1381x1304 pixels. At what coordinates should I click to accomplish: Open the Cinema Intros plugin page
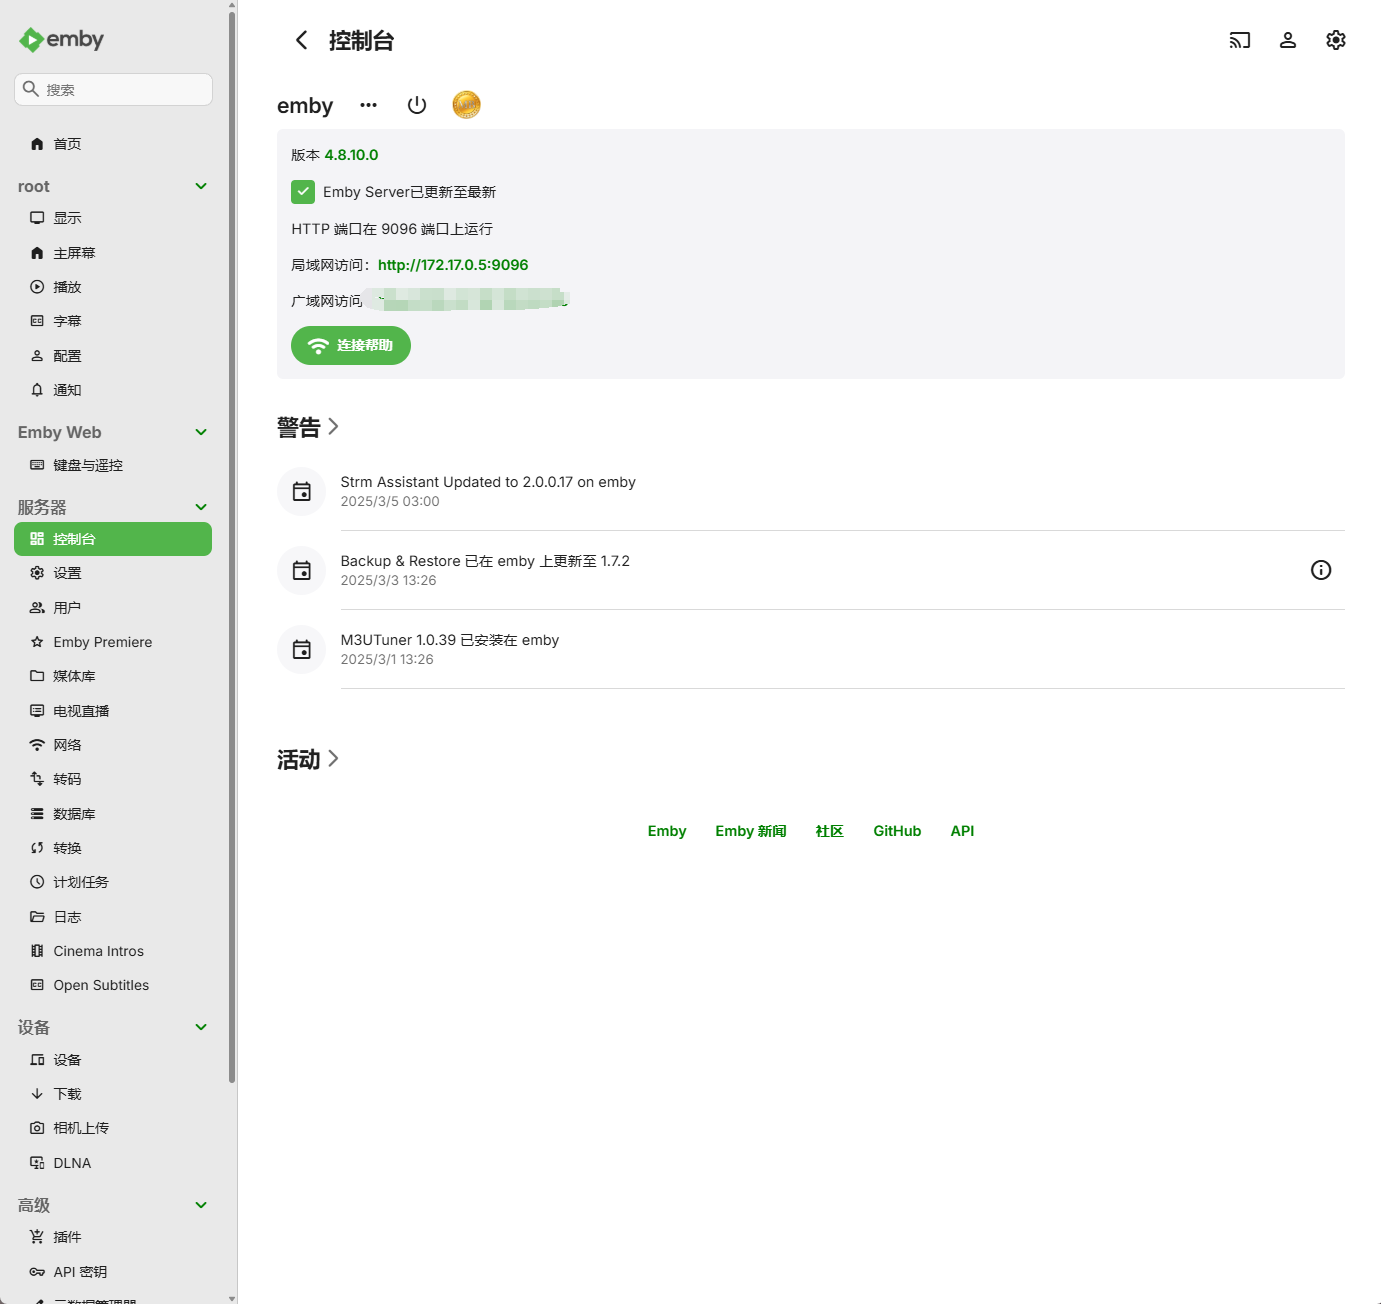(98, 950)
